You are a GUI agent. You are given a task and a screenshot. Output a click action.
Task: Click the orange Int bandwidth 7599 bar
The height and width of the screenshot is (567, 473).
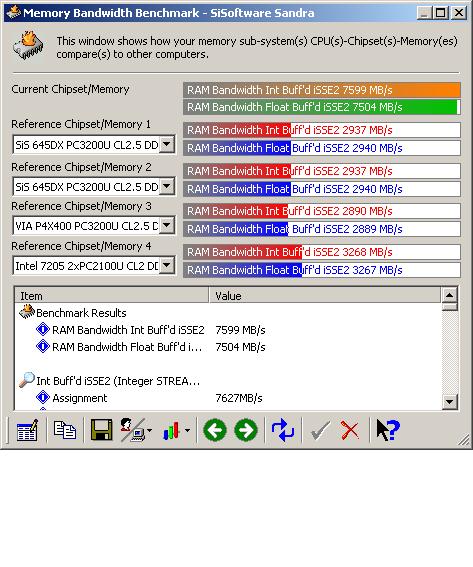321,90
